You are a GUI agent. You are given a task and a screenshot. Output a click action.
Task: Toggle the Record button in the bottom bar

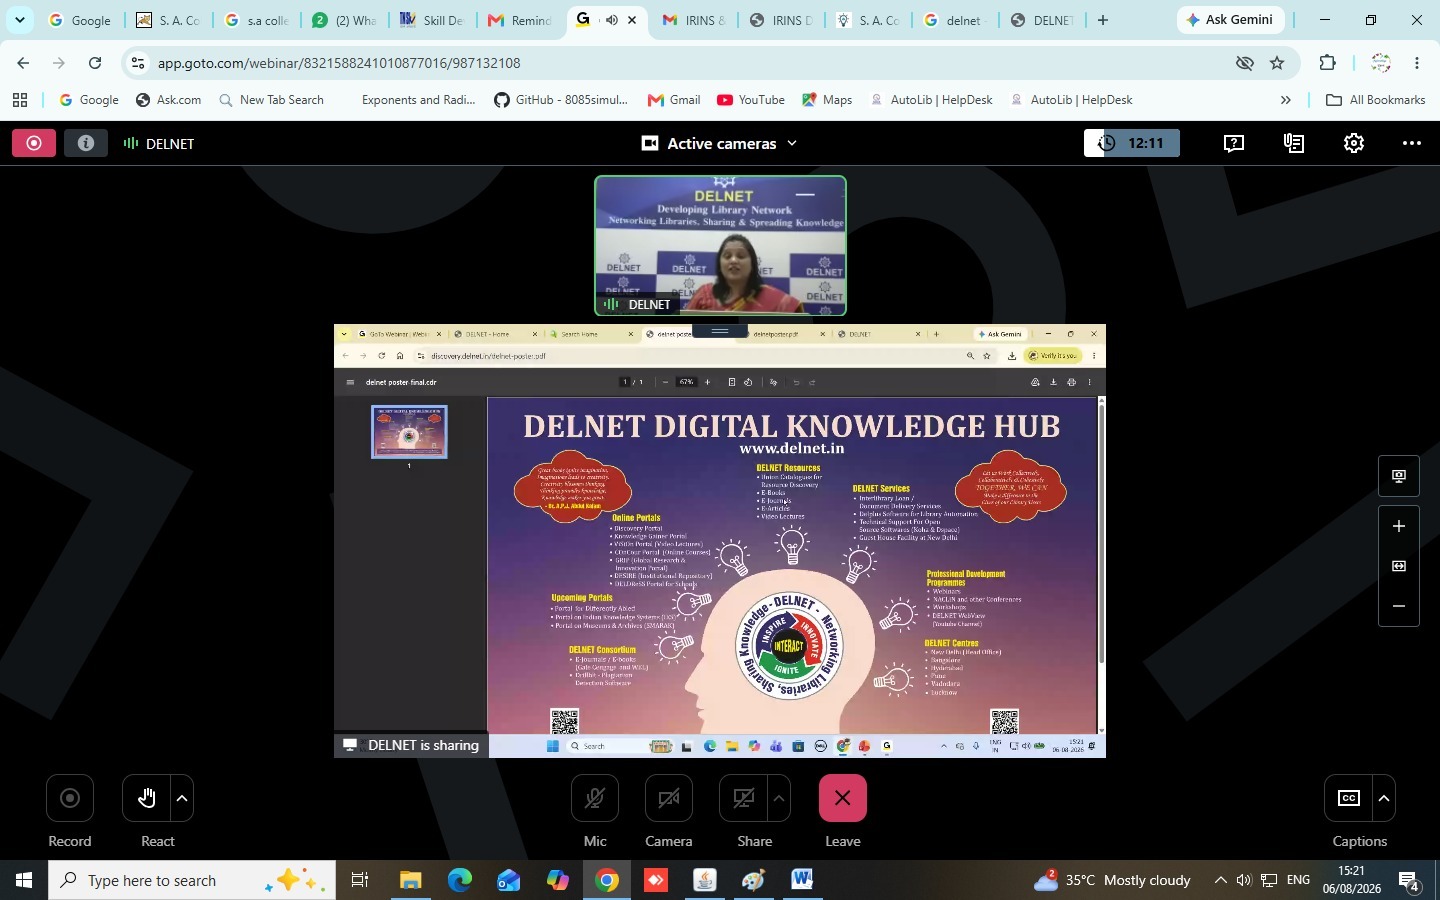[70, 798]
